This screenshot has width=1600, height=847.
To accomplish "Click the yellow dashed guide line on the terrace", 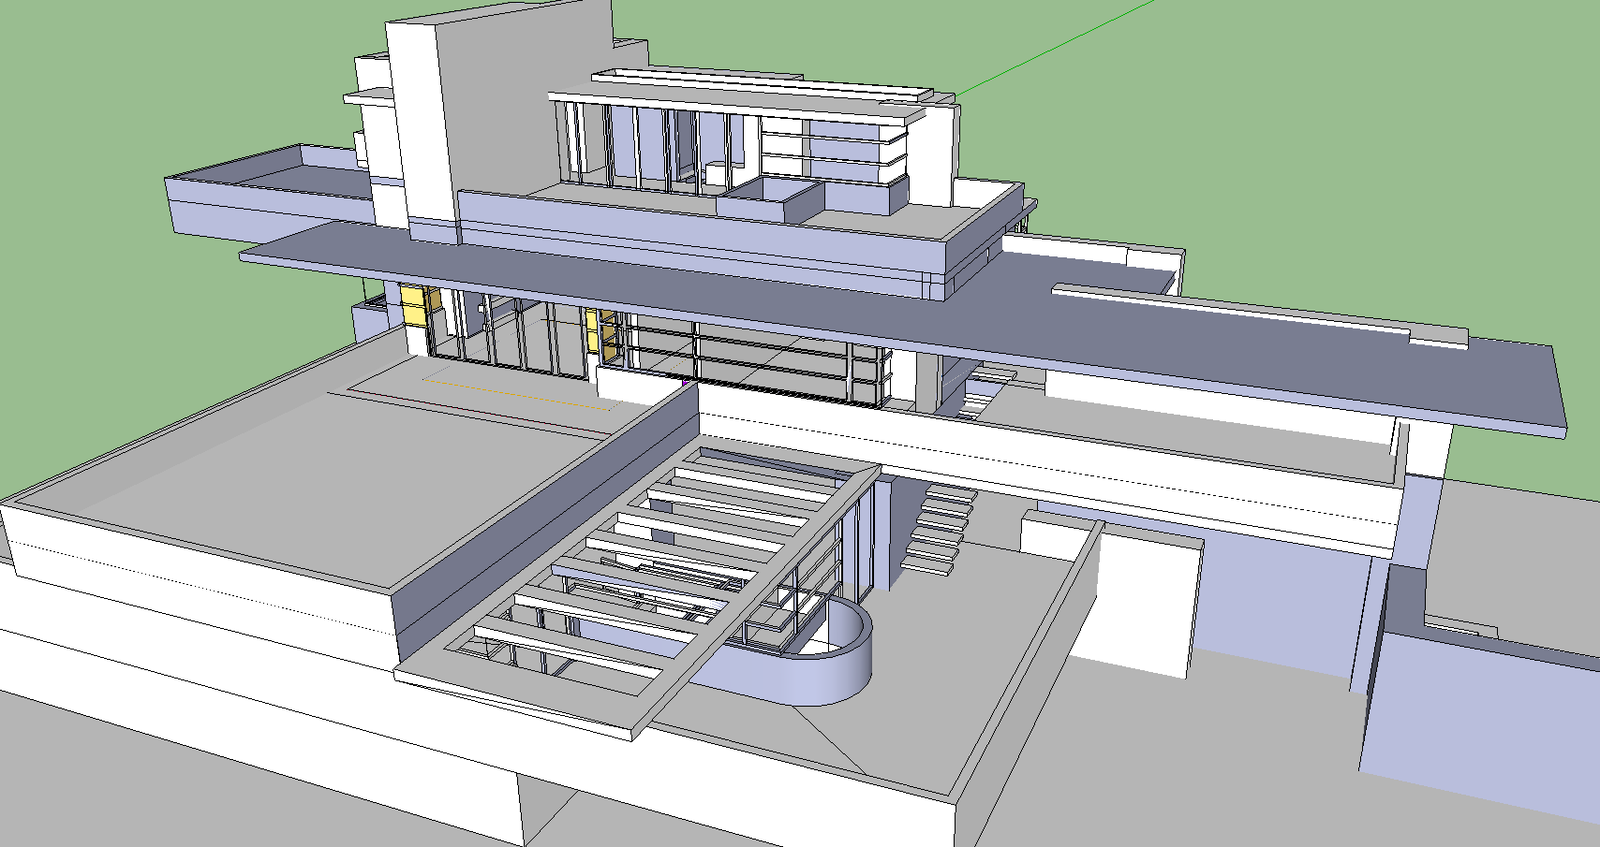I will [520, 393].
